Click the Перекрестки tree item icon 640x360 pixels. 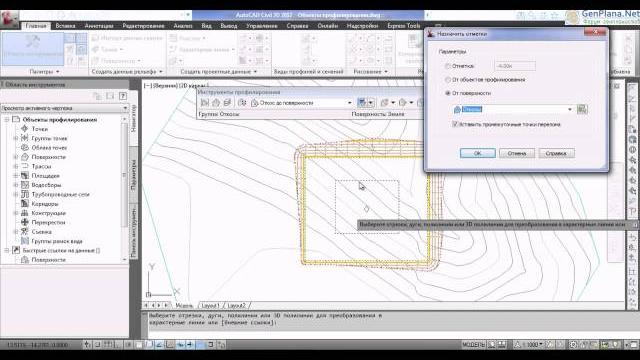[x=24, y=222]
